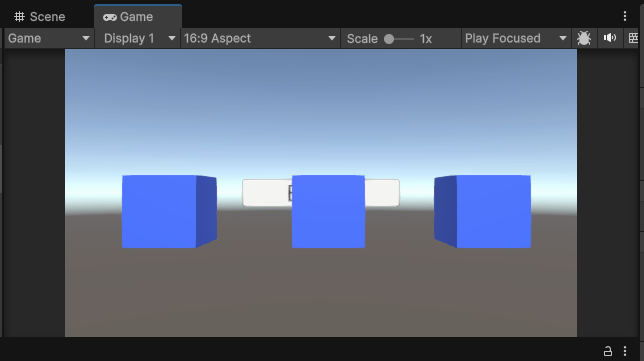Click the Scale slider handle
Screen dimensions: 644x361
pos(389,39)
